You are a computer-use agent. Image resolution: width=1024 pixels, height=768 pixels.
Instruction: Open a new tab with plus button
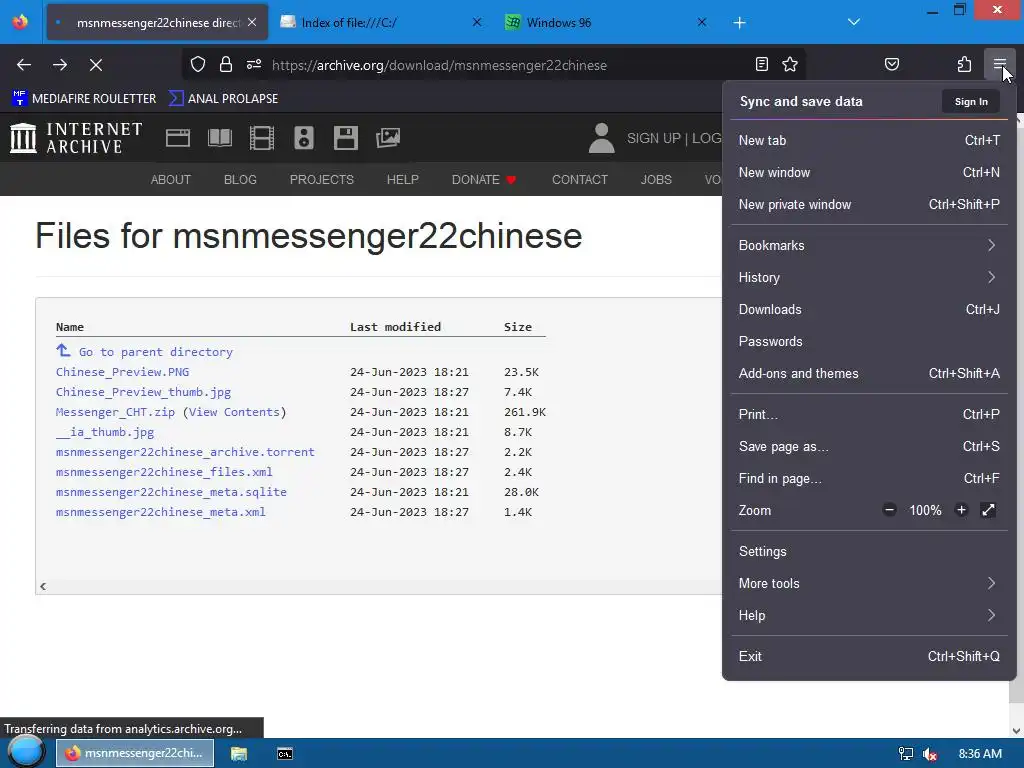(x=739, y=23)
